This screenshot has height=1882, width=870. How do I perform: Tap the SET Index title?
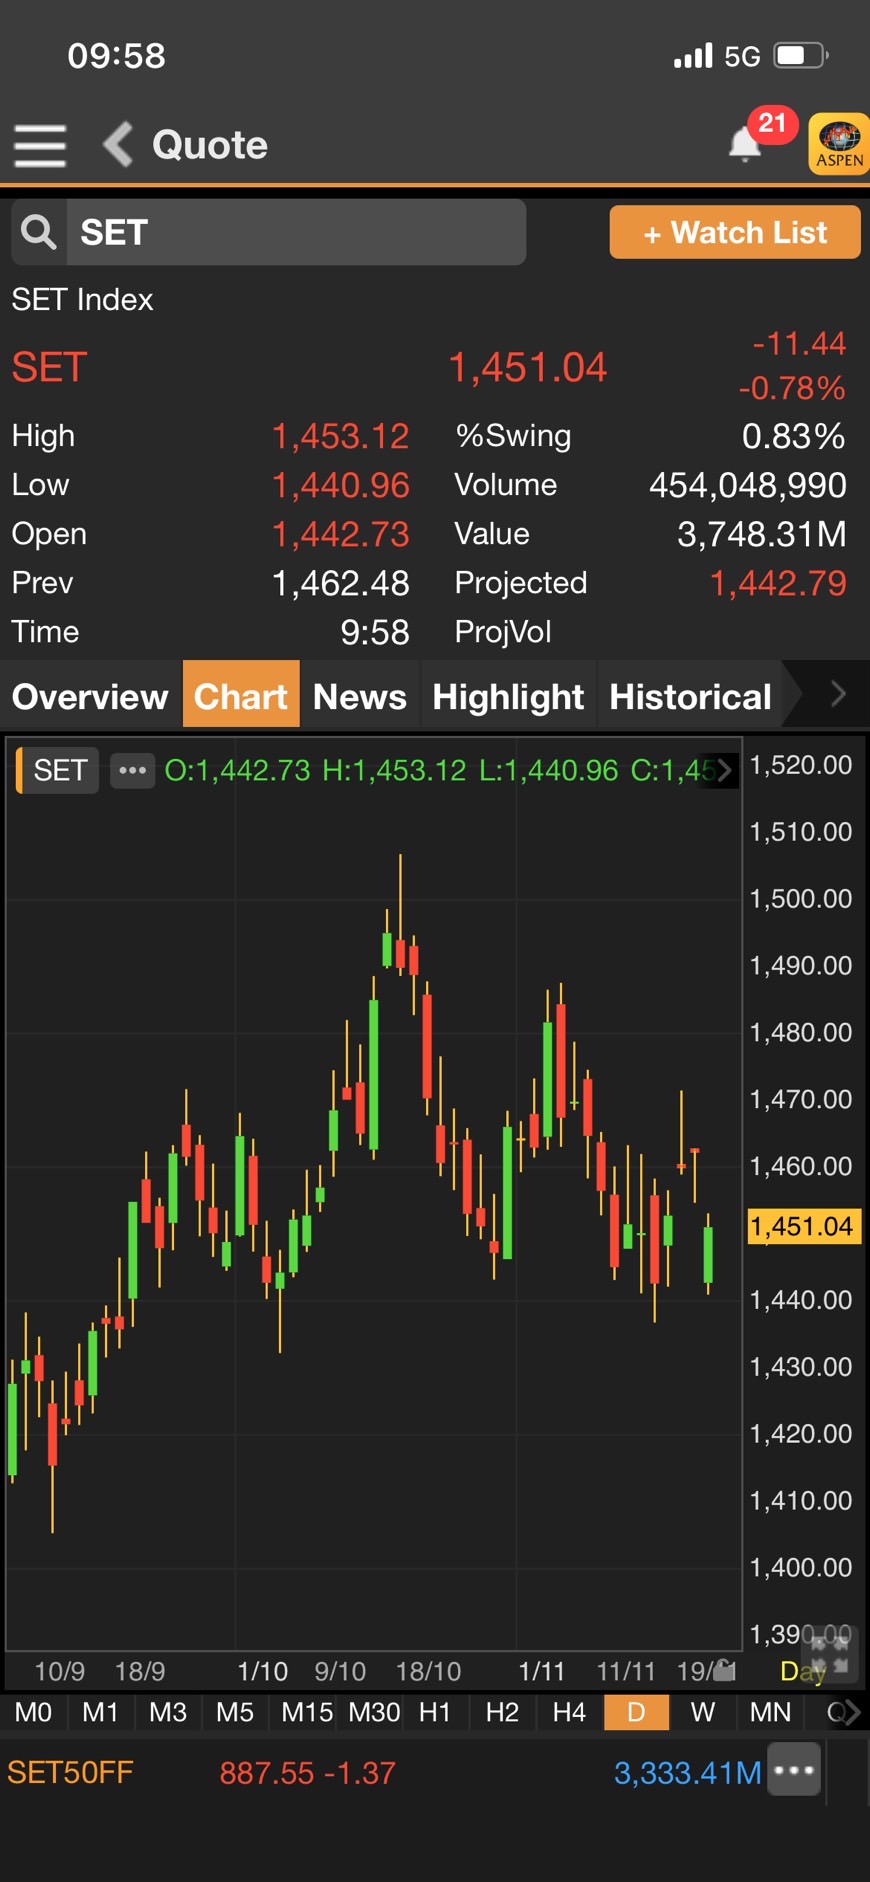[82, 299]
